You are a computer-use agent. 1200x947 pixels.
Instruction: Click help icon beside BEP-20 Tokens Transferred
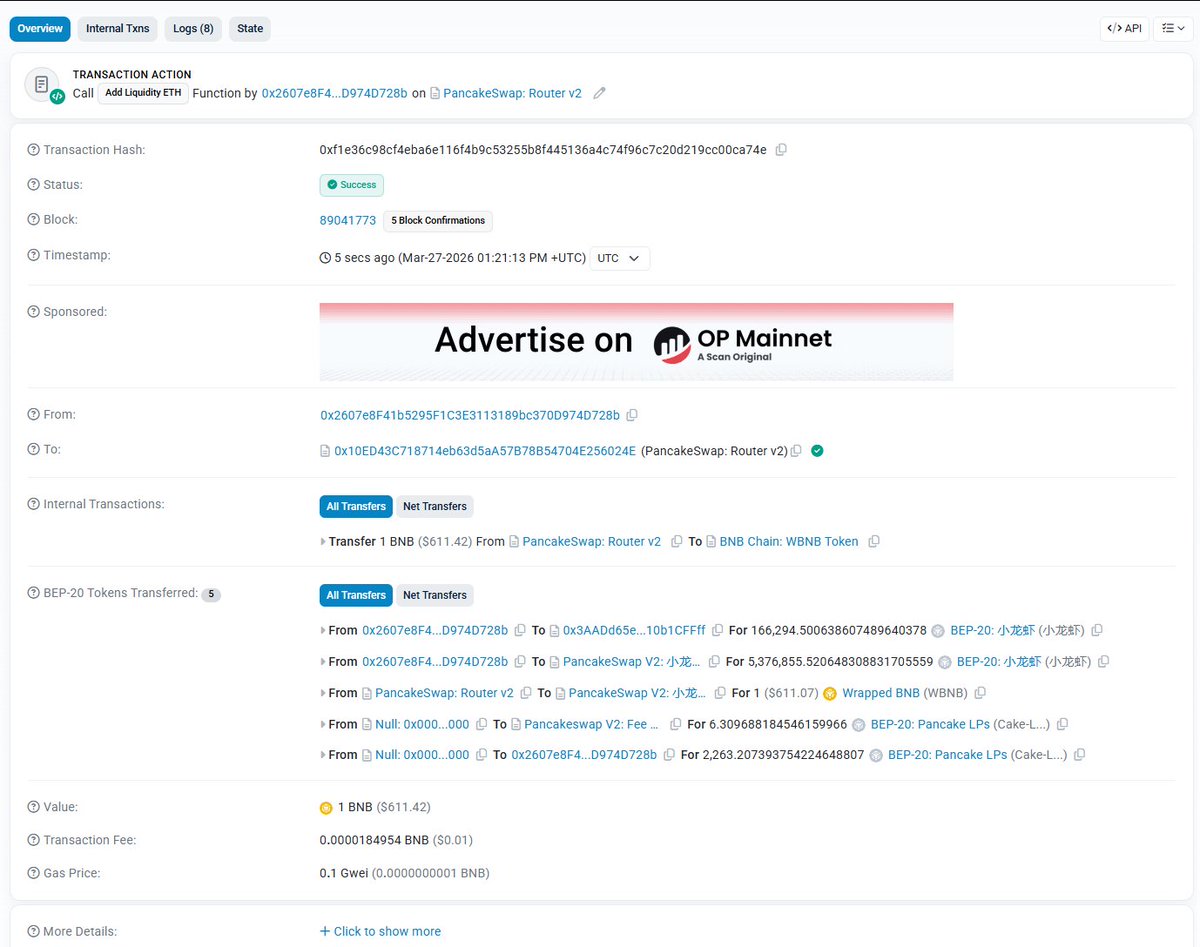point(34,593)
